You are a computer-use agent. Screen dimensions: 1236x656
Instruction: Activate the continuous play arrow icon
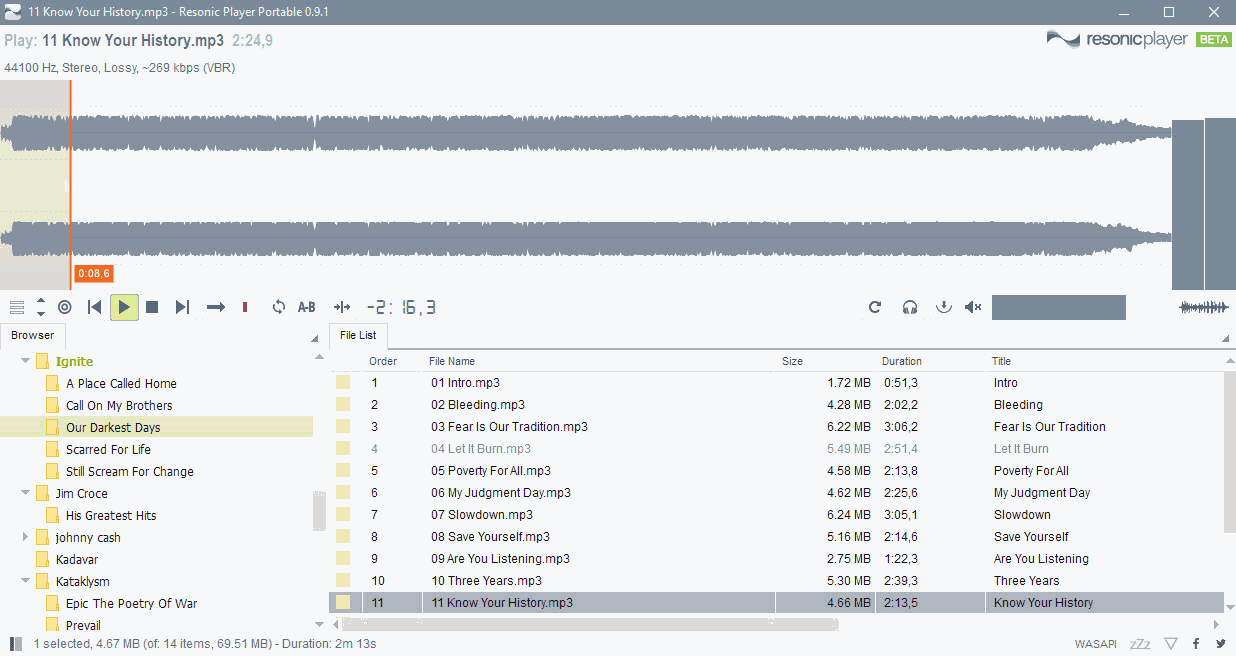(x=215, y=307)
